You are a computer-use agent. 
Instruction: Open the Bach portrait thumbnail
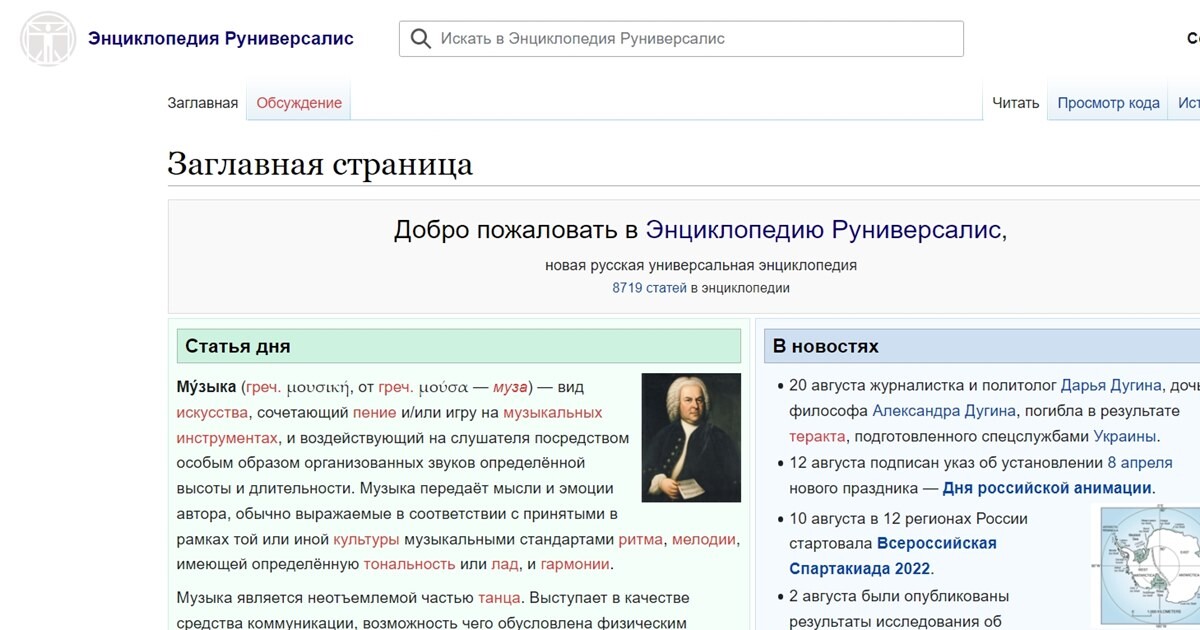click(x=691, y=437)
